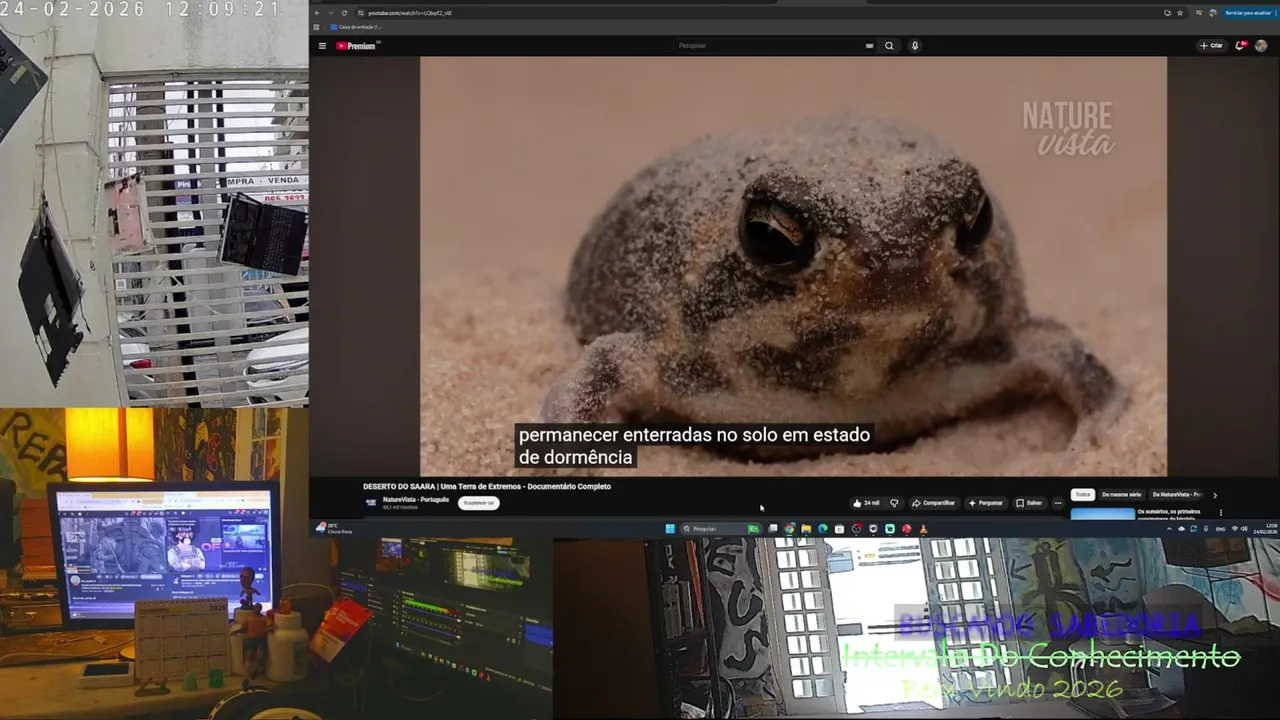Click the Salvar save button

click(1029, 503)
